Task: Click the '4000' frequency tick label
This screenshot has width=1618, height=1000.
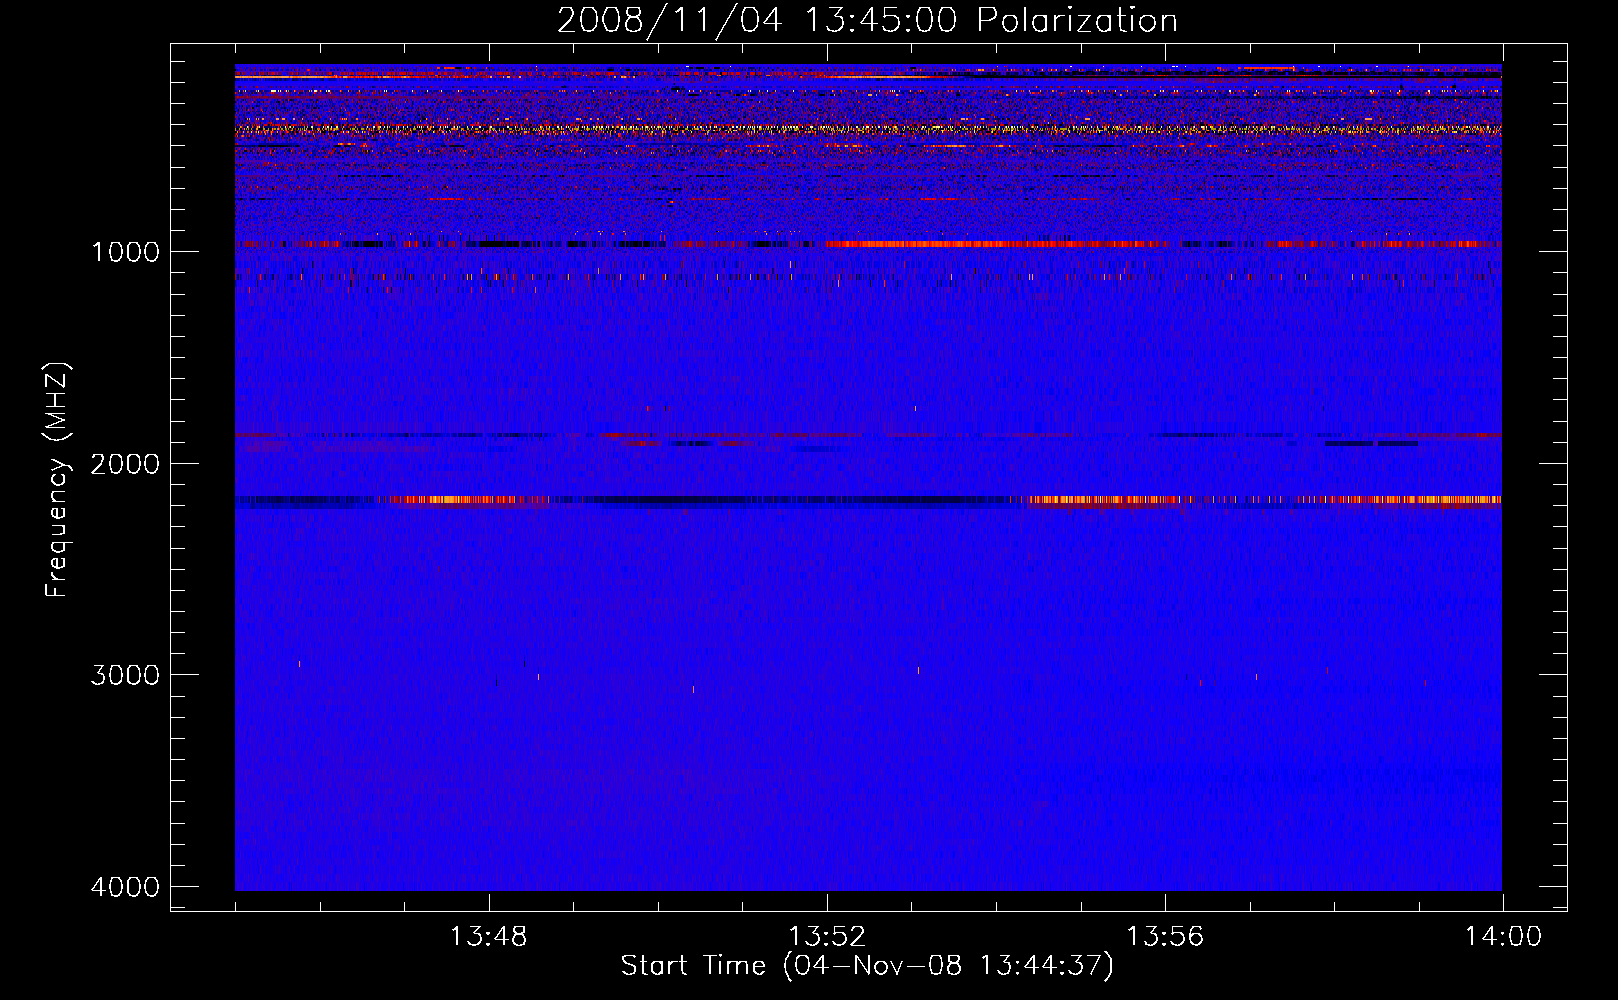Action: coord(125,886)
